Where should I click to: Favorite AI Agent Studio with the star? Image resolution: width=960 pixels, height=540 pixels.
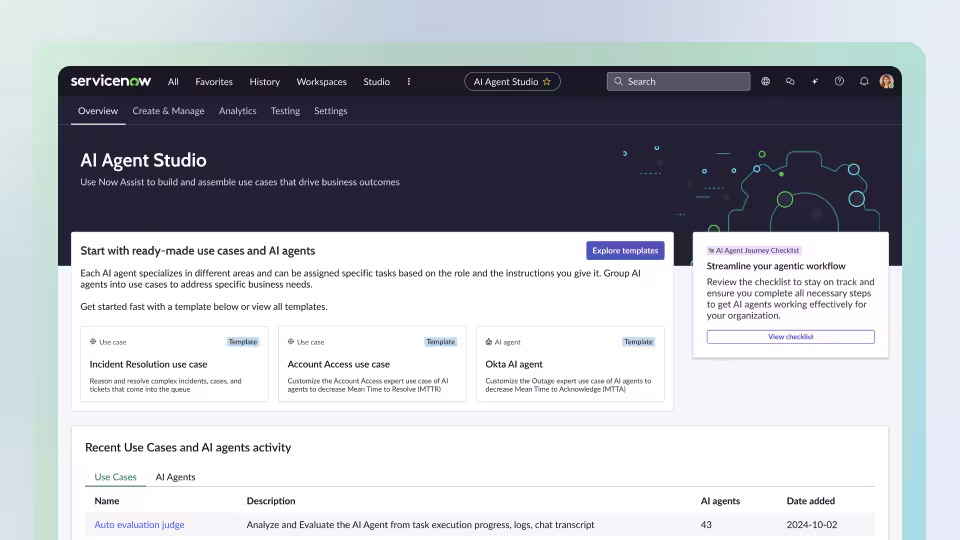coord(547,82)
